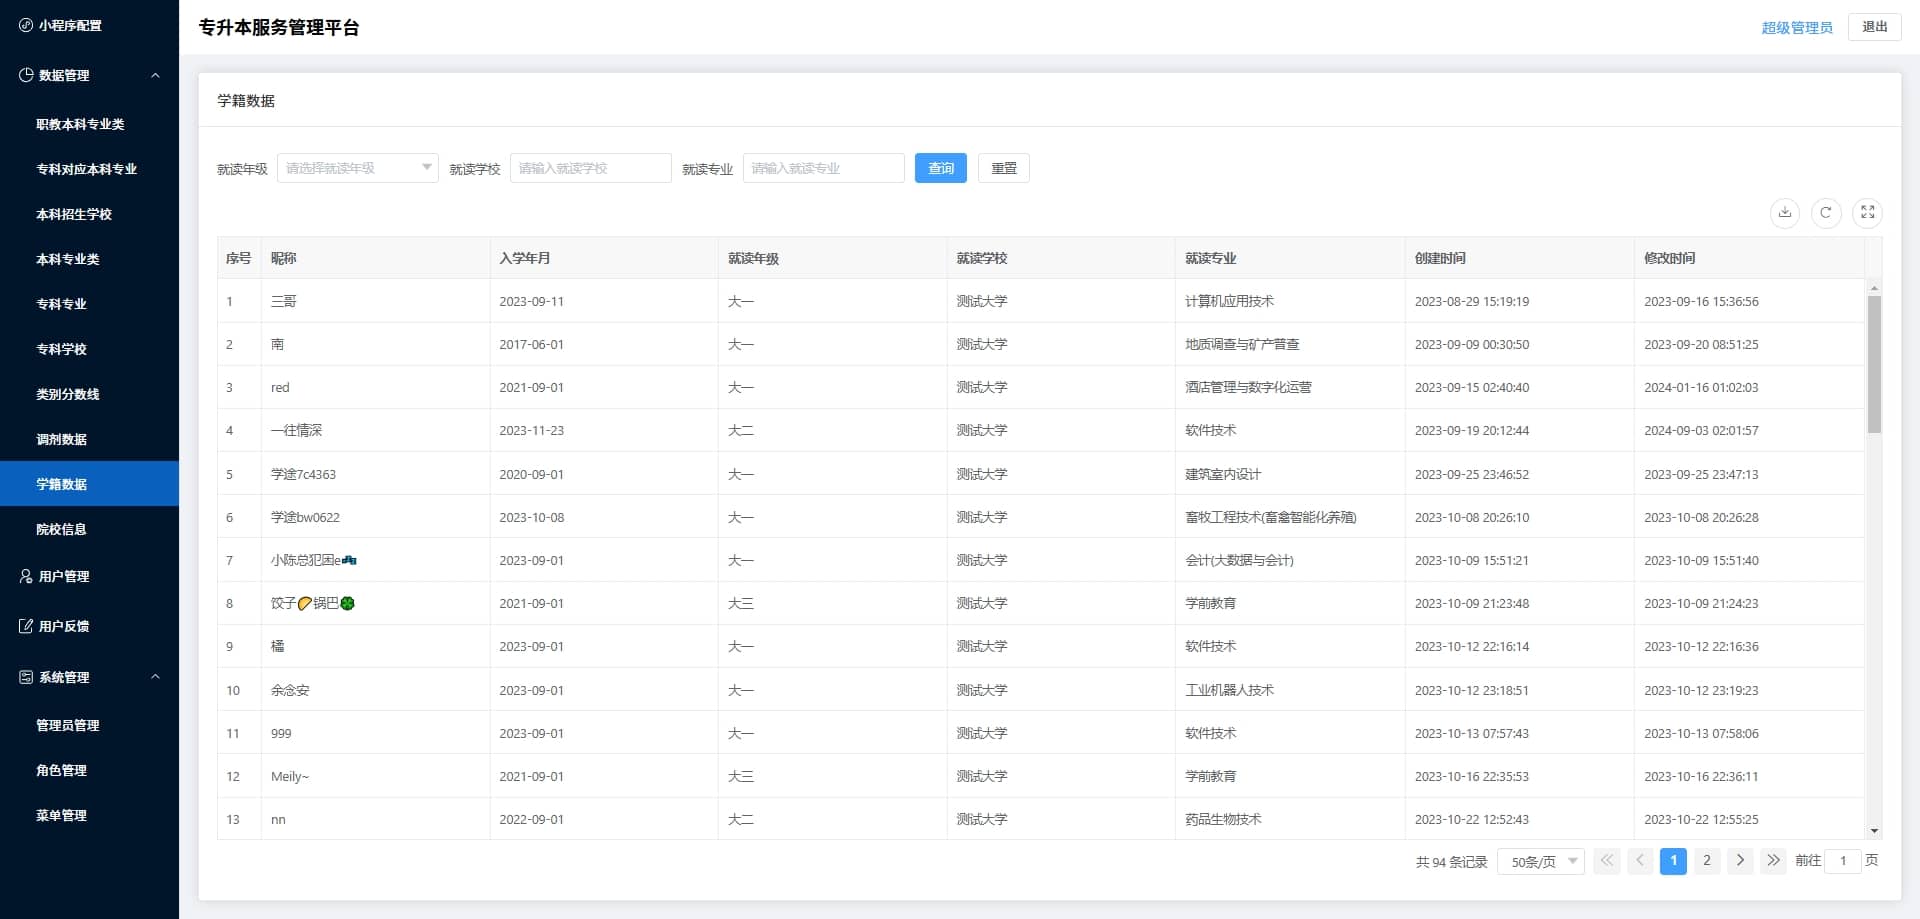Click the 系统管理 list icon
This screenshot has width=1920, height=919.
point(26,677)
